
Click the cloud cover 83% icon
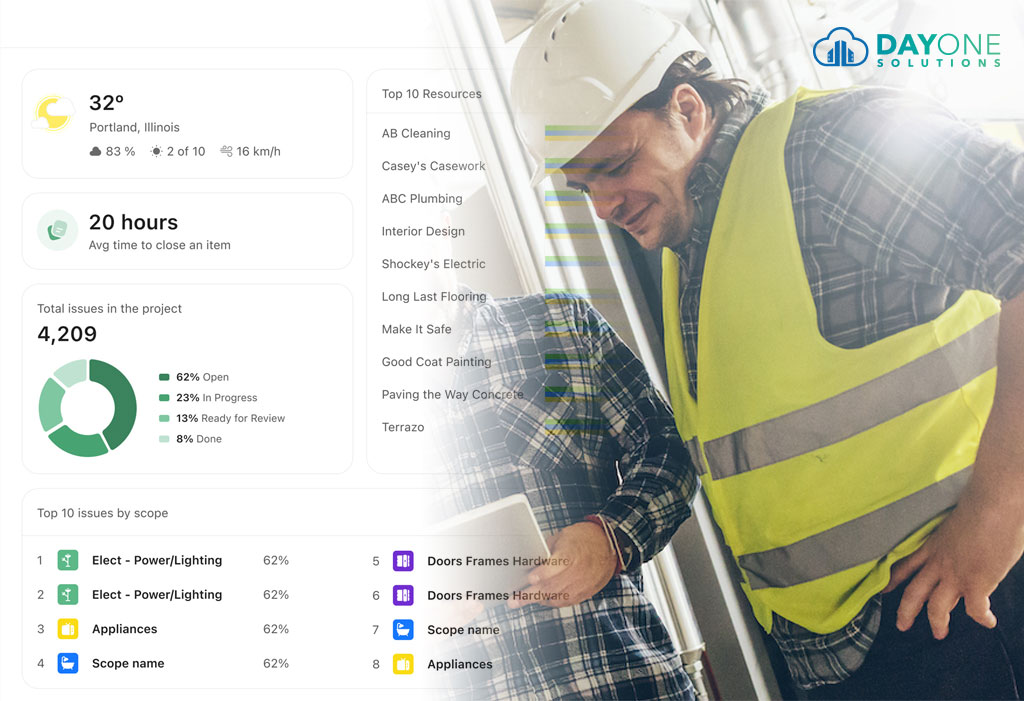[95, 152]
